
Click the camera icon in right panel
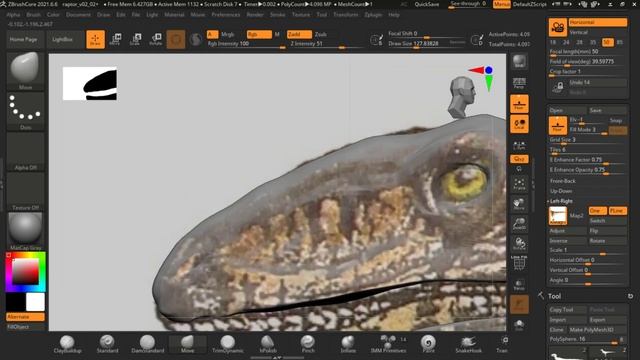click(558, 27)
